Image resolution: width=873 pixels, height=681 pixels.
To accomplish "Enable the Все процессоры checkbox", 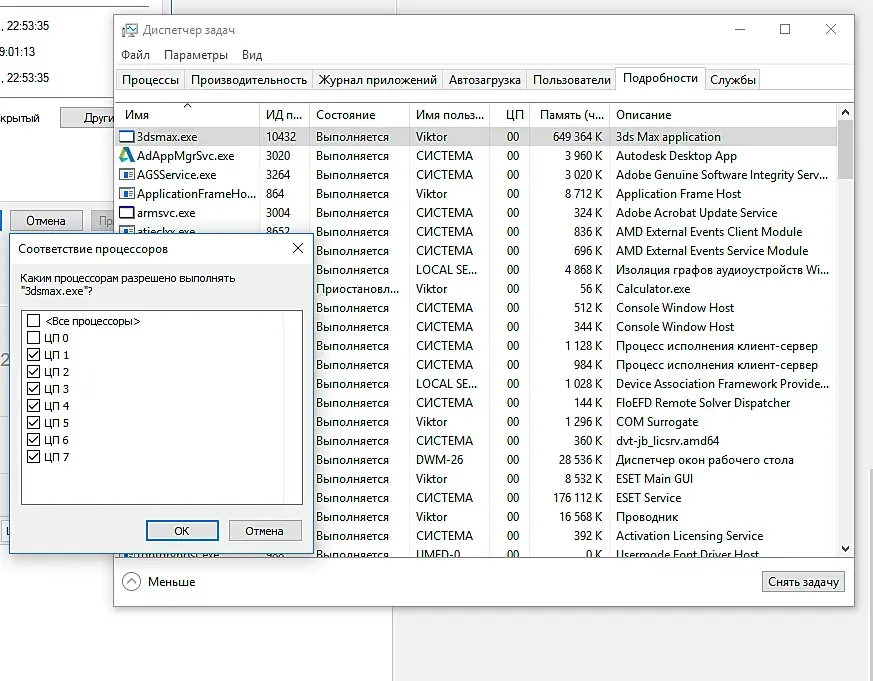I will pyautogui.click(x=34, y=321).
